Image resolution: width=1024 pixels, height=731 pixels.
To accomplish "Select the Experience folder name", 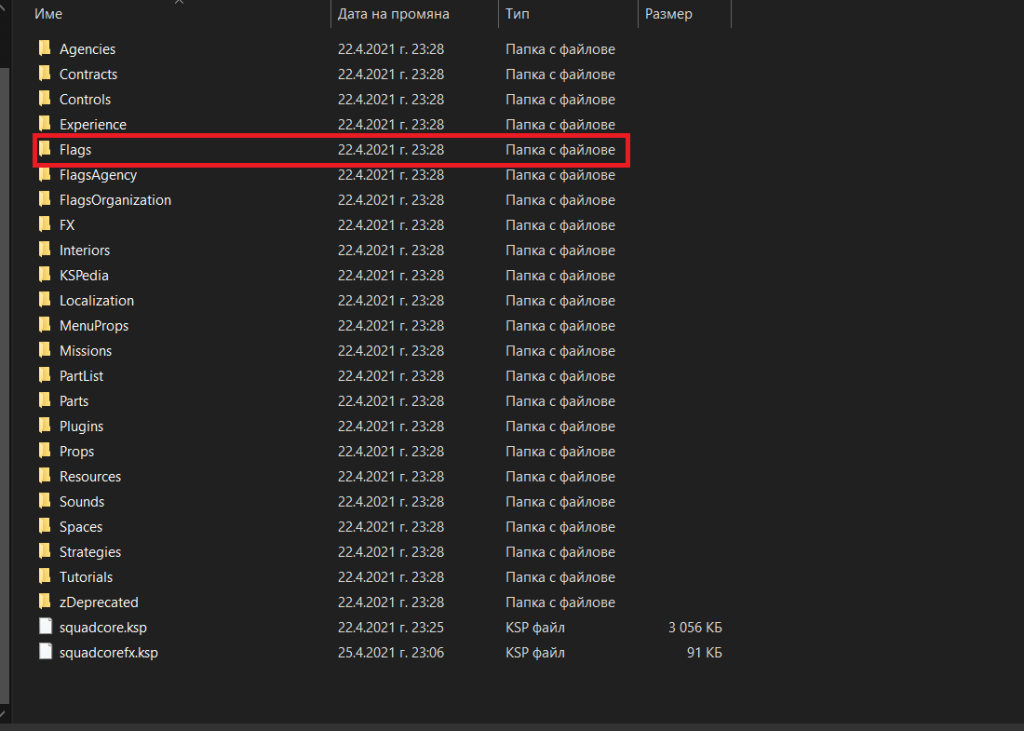I will pyautogui.click(x=92, y=124).
